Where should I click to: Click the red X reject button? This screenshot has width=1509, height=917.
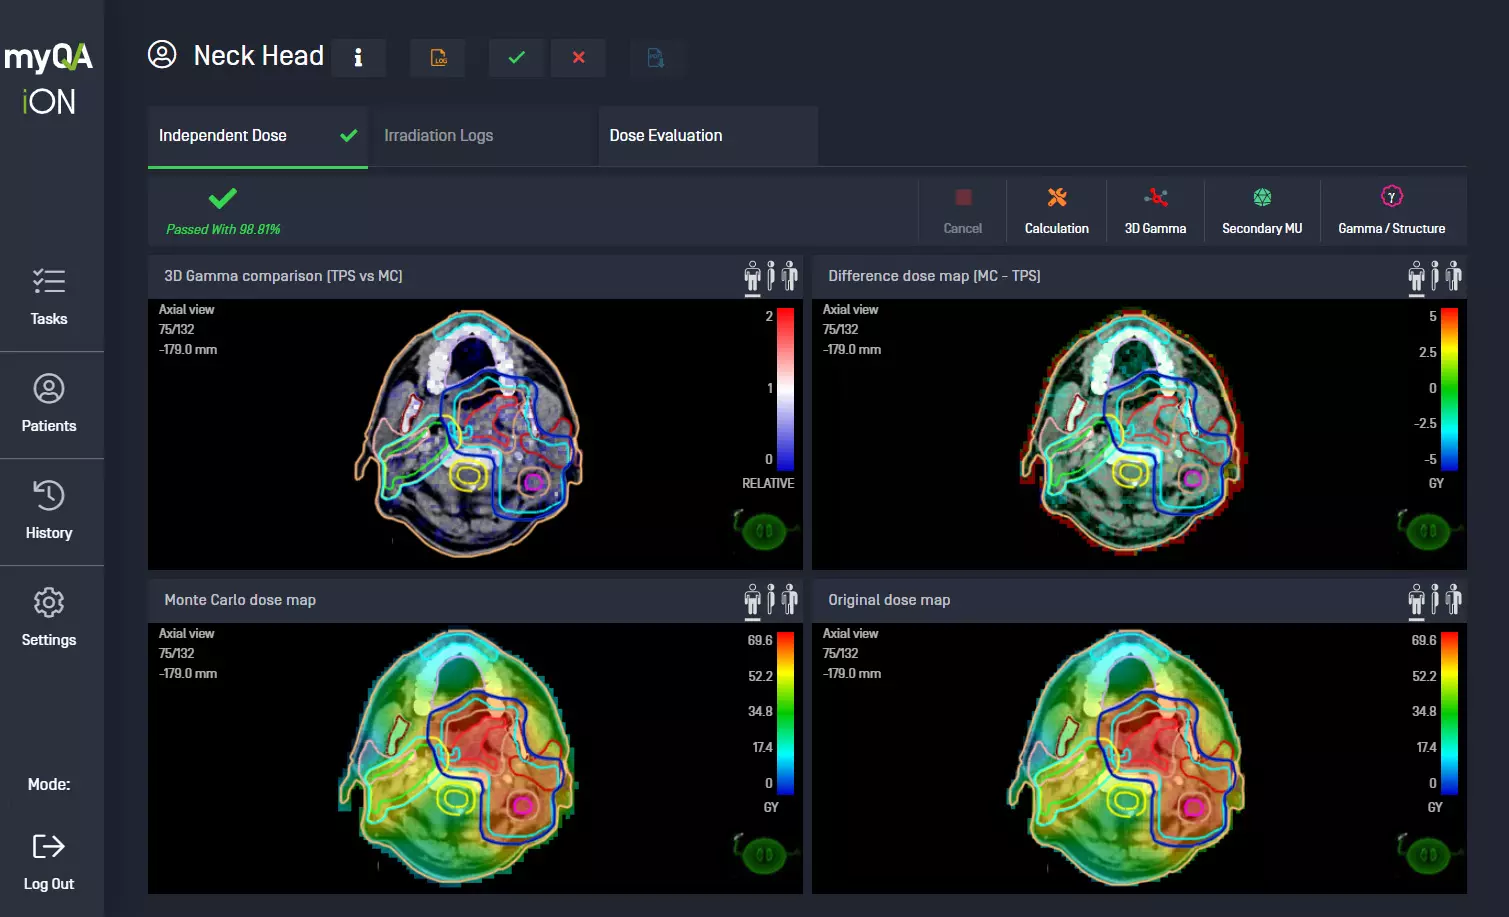point(578,58)
